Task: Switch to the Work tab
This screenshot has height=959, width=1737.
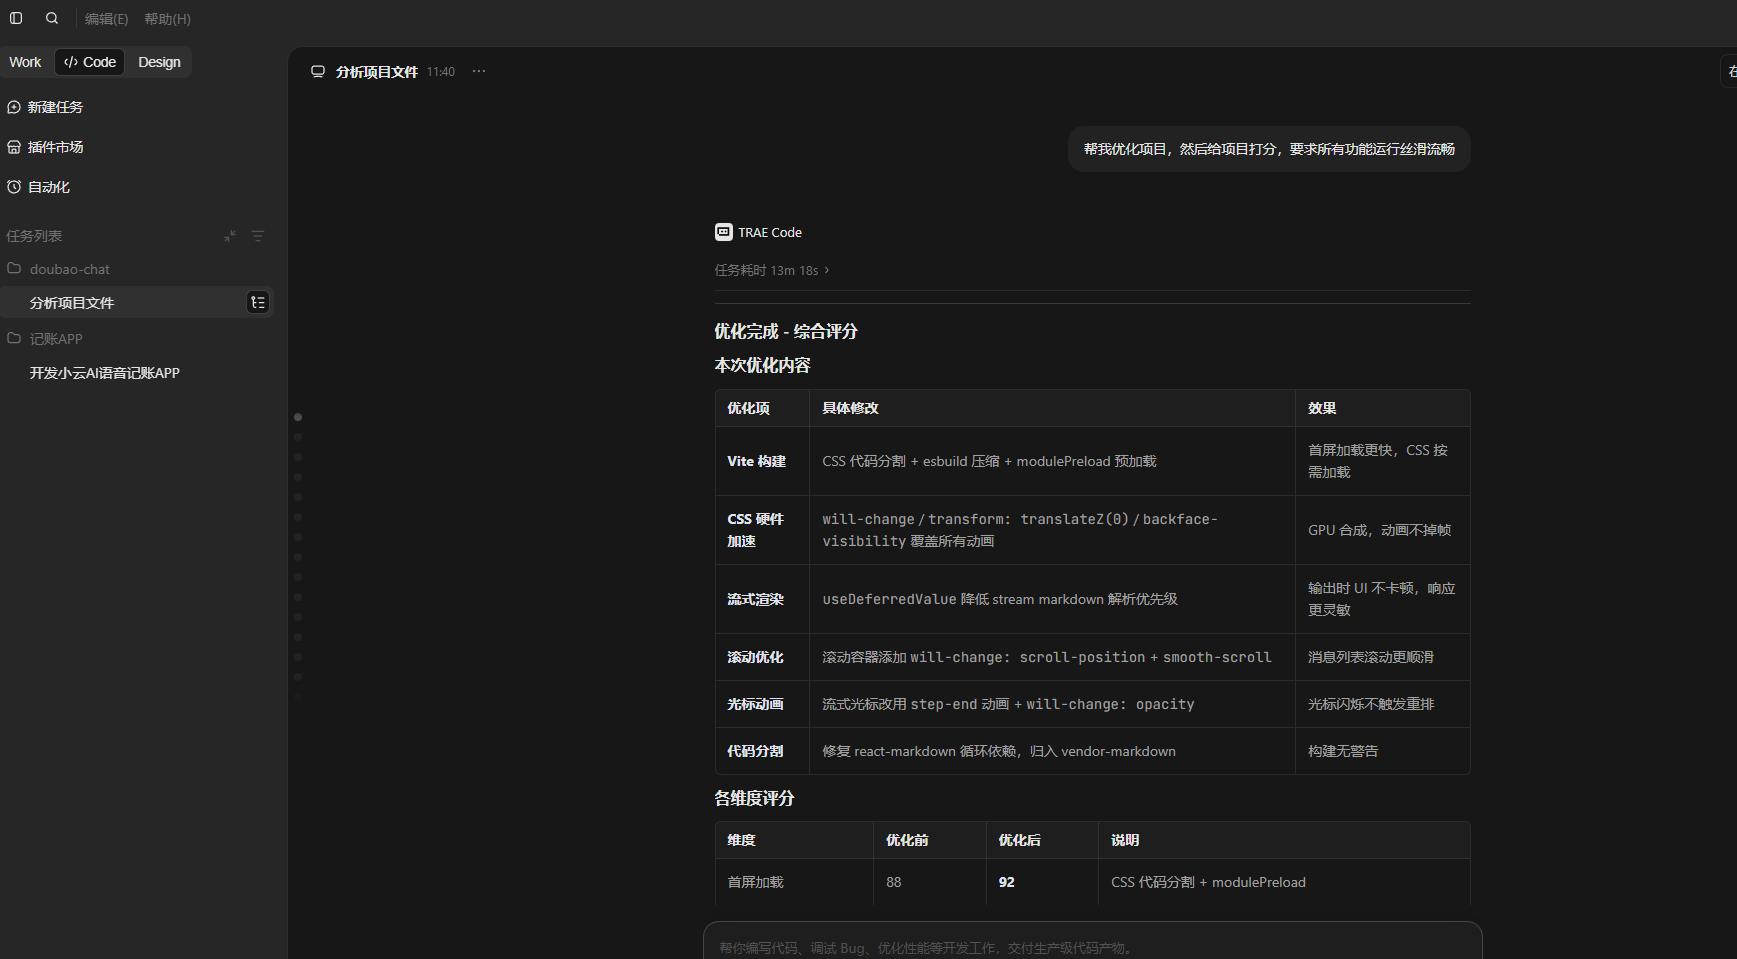Action: 25,62
